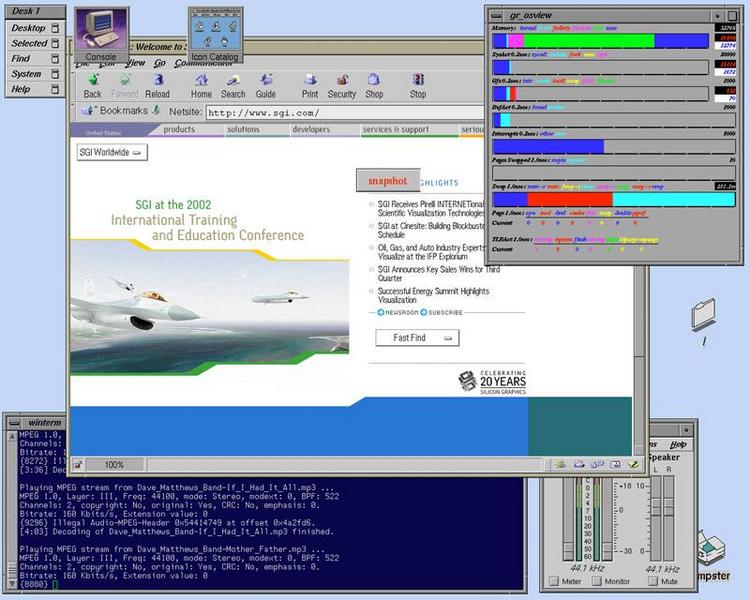Open Mailbox from the component bar
The image size is (750, 600).
[x=579, y=464]
